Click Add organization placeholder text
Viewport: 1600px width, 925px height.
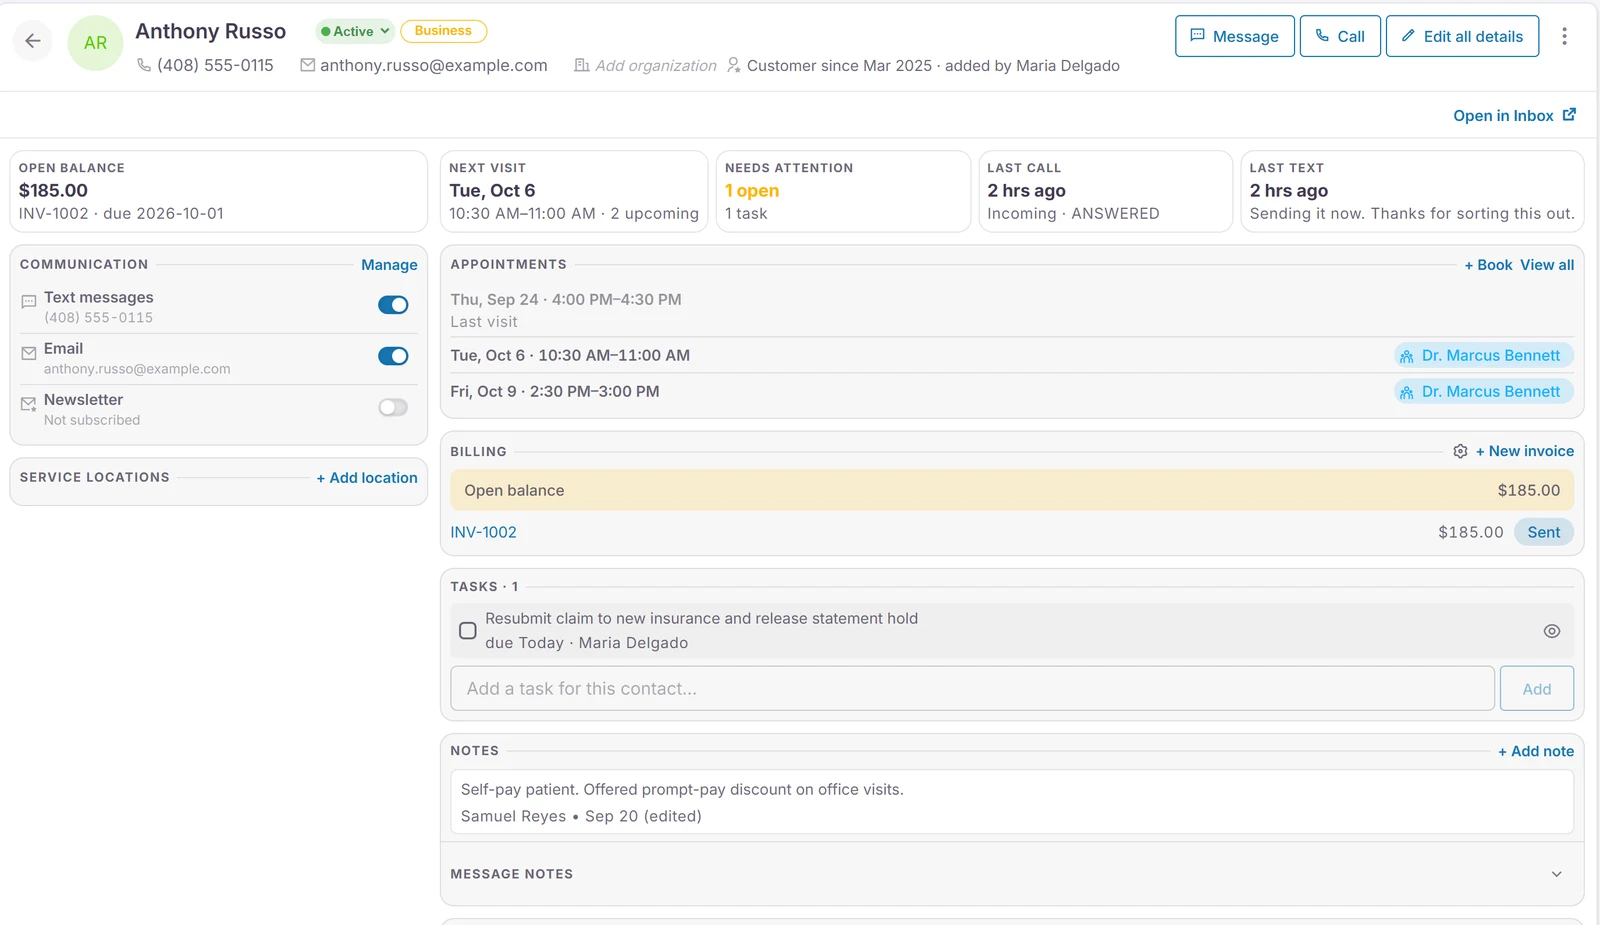(656, 65)
